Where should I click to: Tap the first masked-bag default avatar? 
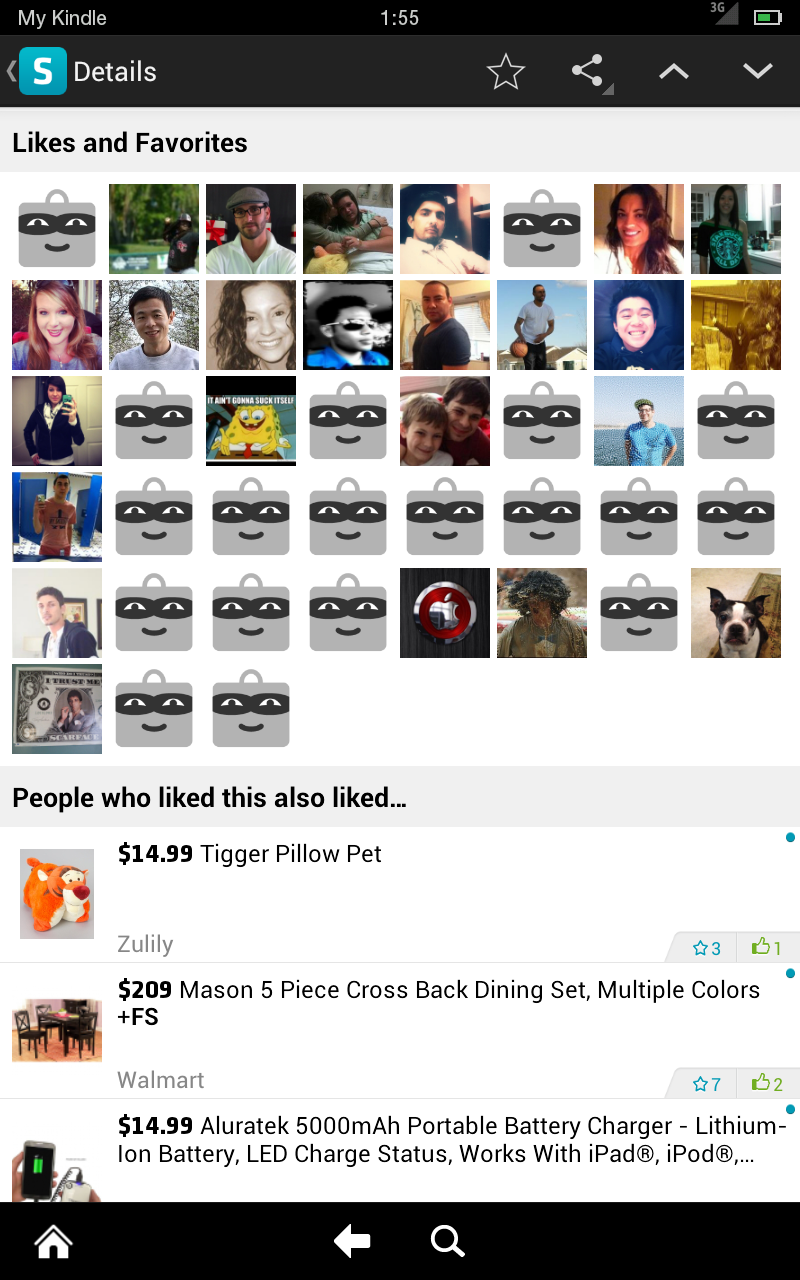tap(57, 229)
